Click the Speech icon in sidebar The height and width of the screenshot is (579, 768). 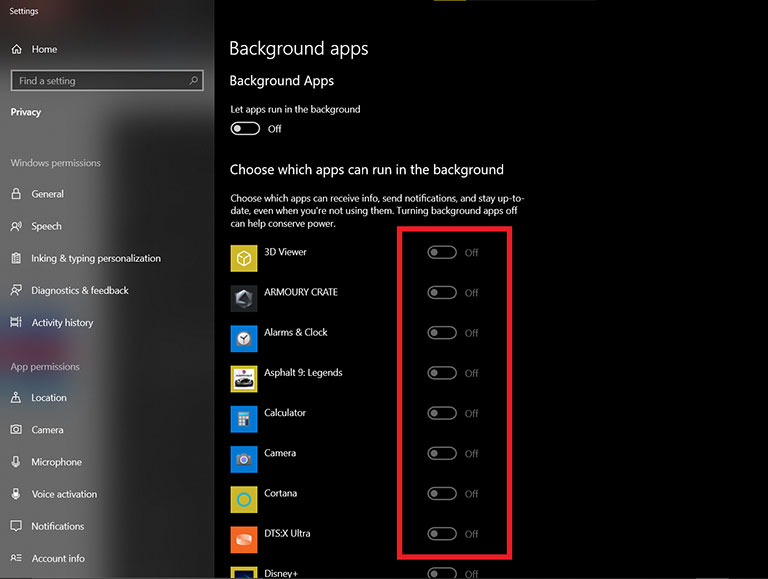coord(16,226)
